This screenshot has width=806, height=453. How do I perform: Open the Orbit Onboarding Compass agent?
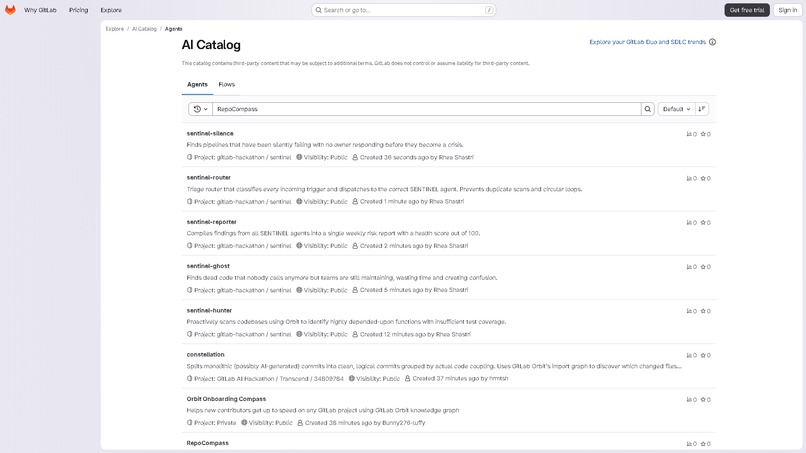(226, 399)
